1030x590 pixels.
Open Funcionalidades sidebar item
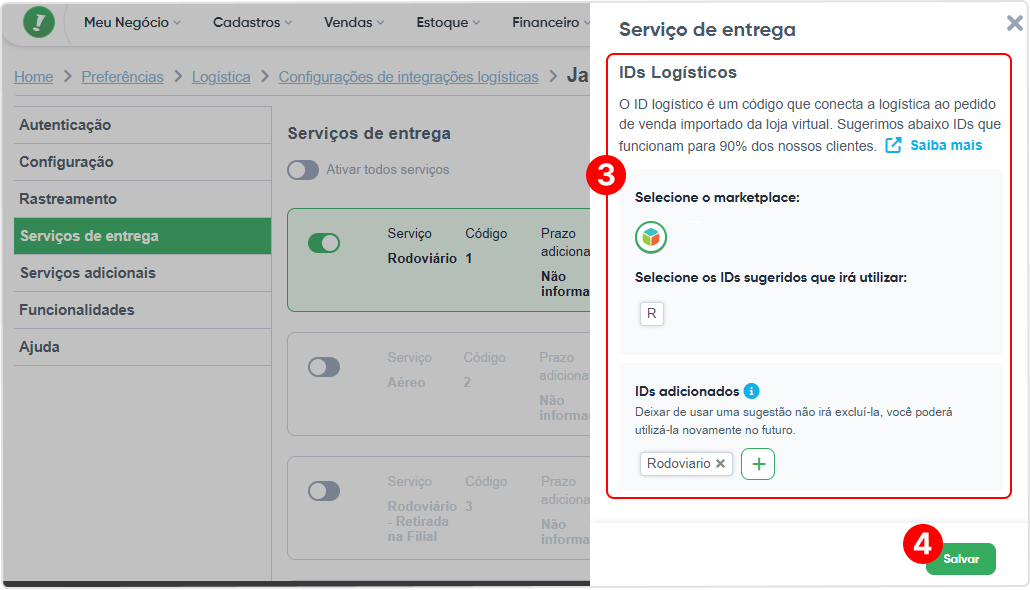pos(143,310)
